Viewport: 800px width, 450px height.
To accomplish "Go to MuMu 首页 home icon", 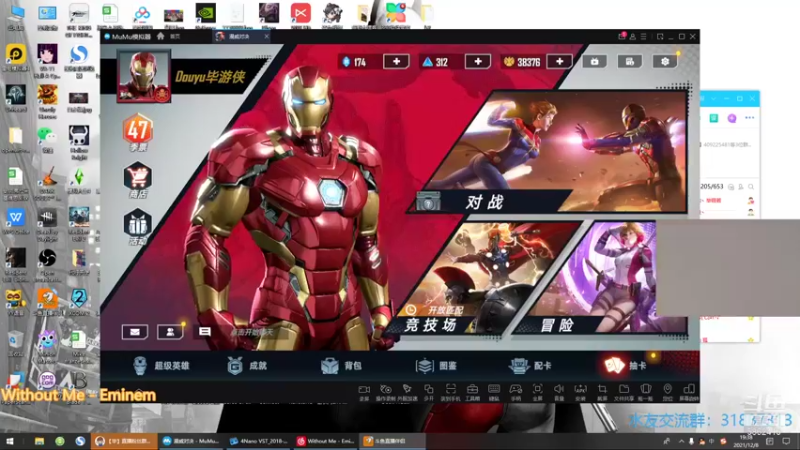I will (161, 36).
